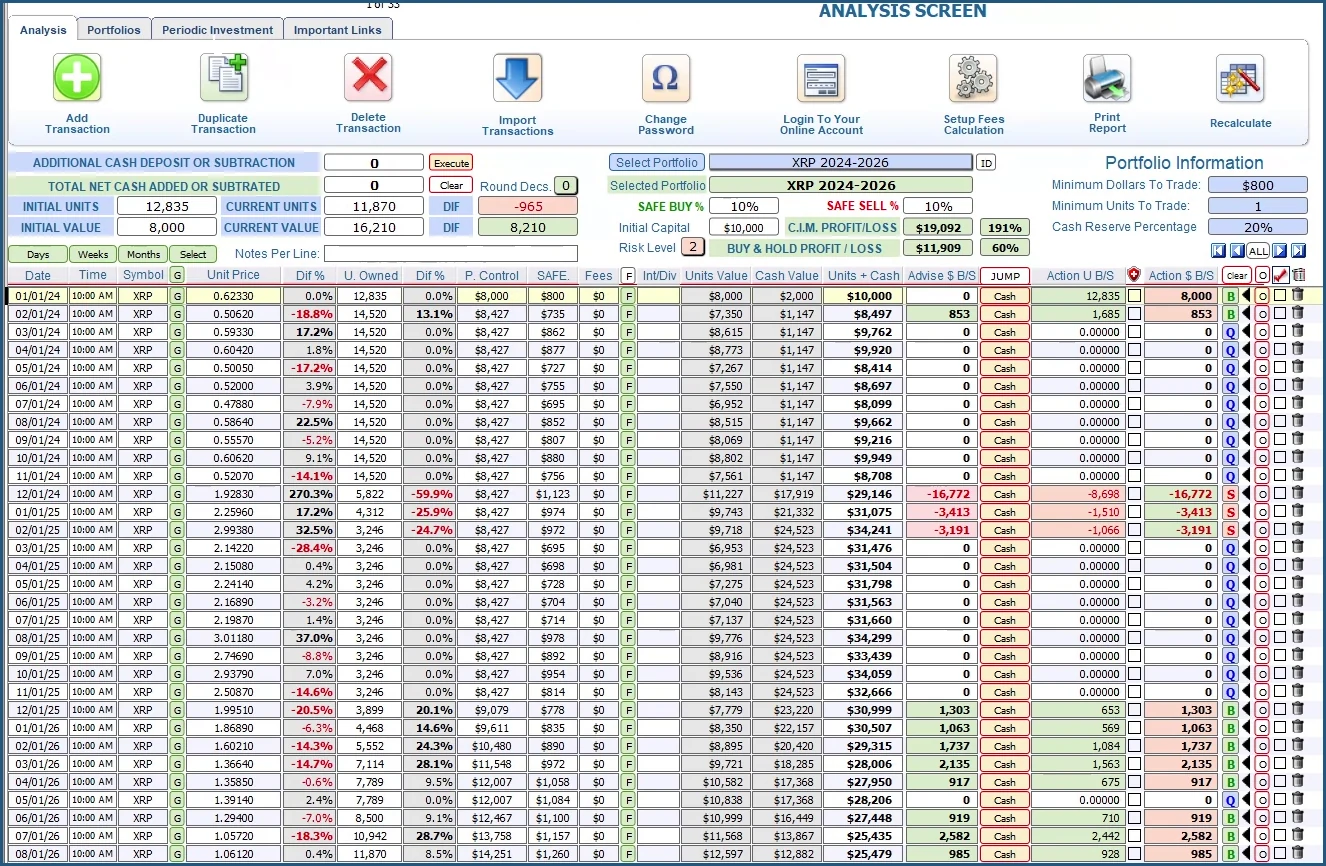Click the G button in the Symbol header
The image size is (1326, 866).
click(177, 275)
